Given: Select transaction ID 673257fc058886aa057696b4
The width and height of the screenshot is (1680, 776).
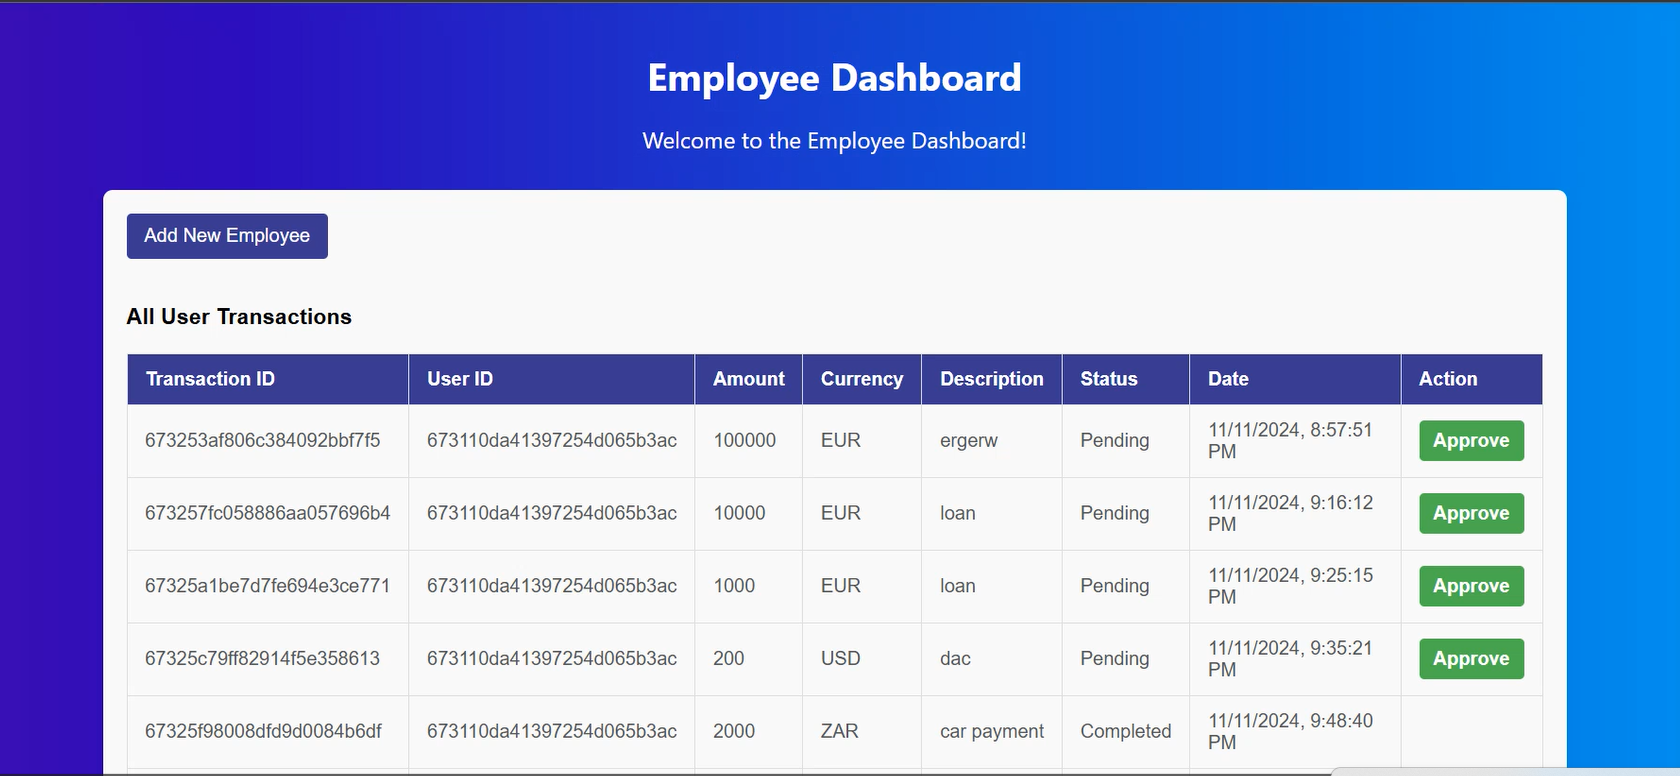Looking at the screenshot, I should pyautogui.click(x=268, y=513).
